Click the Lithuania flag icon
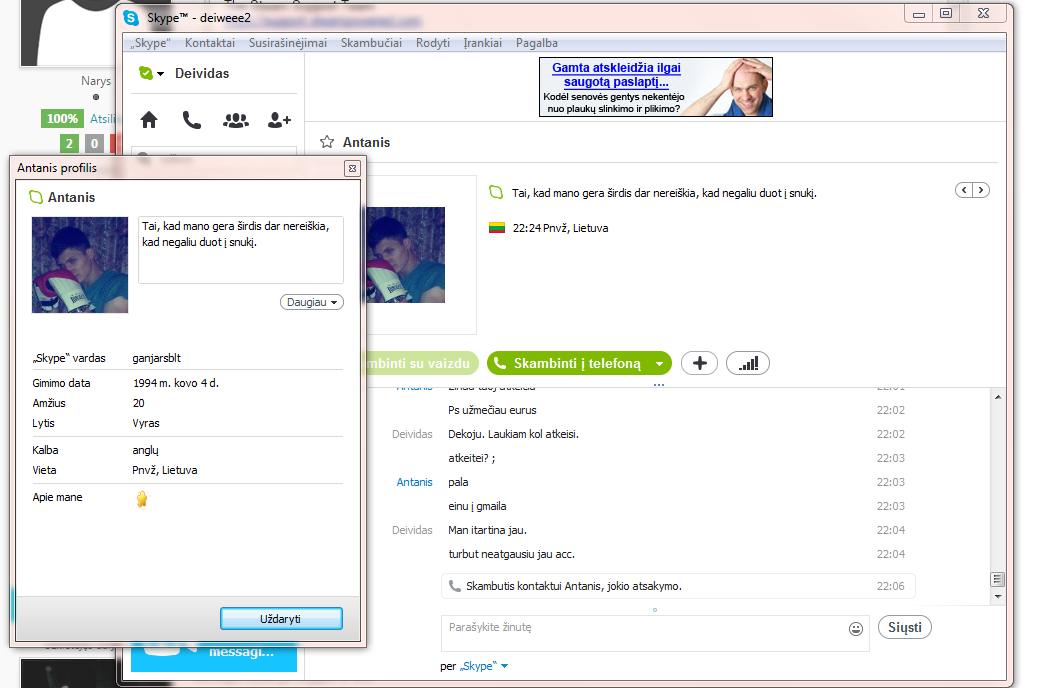The image size is (1040, 688). tap(497, 228)
